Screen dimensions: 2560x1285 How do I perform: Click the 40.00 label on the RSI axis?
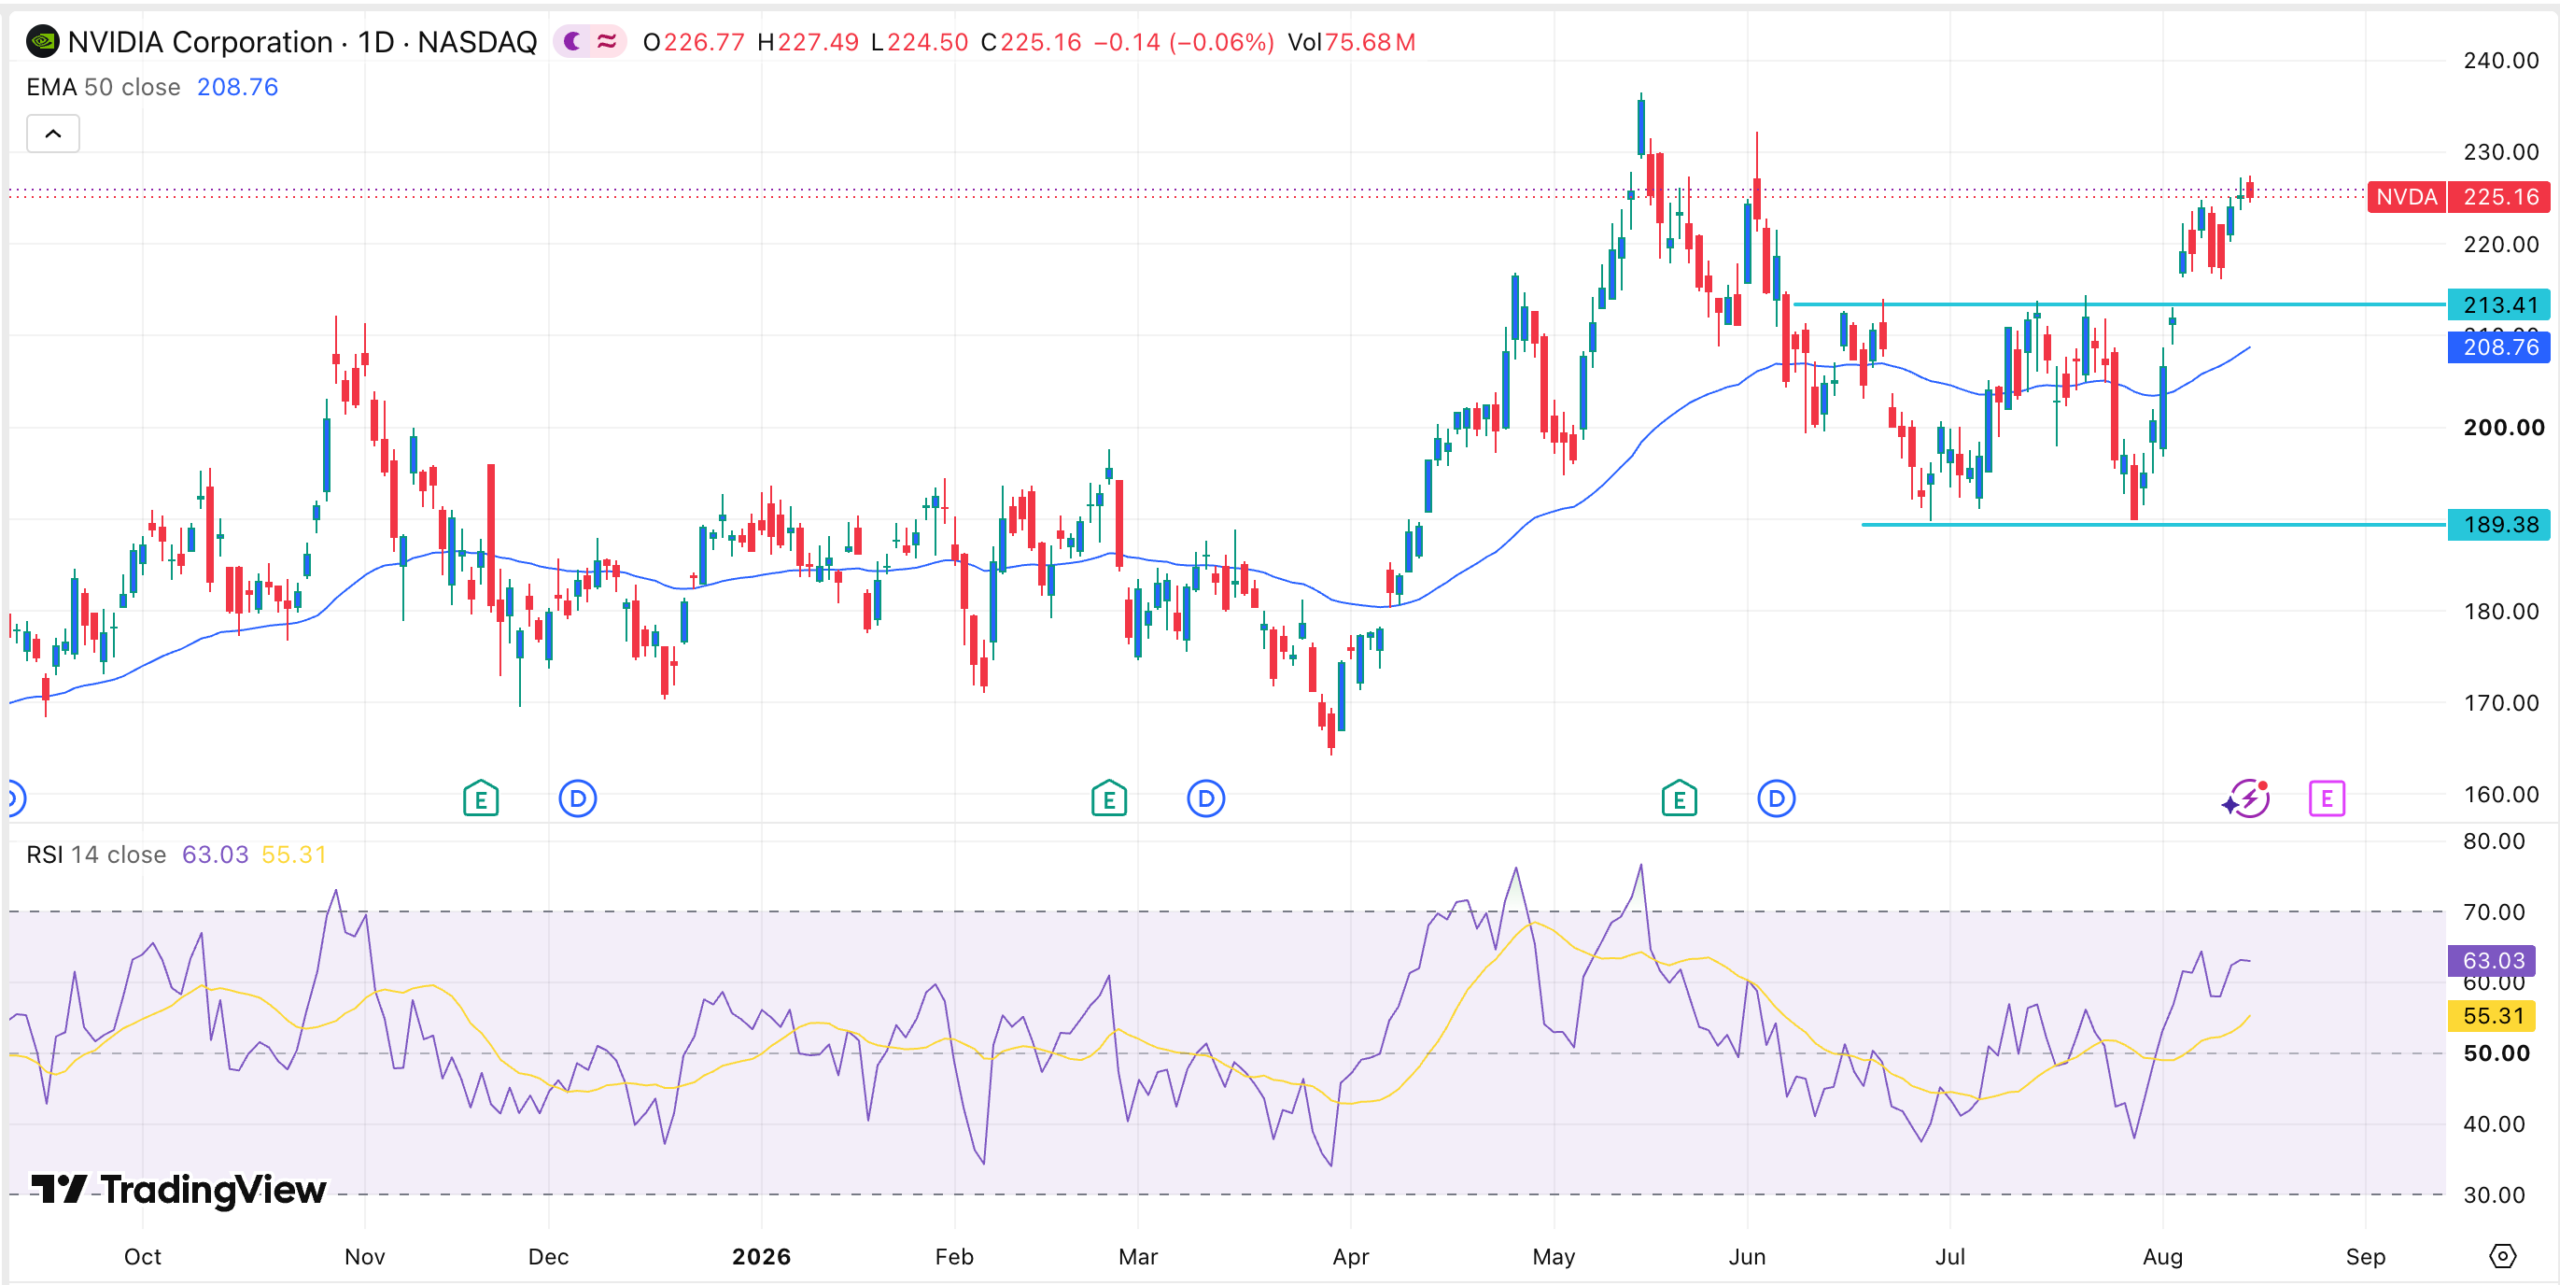(2493, 1124)
